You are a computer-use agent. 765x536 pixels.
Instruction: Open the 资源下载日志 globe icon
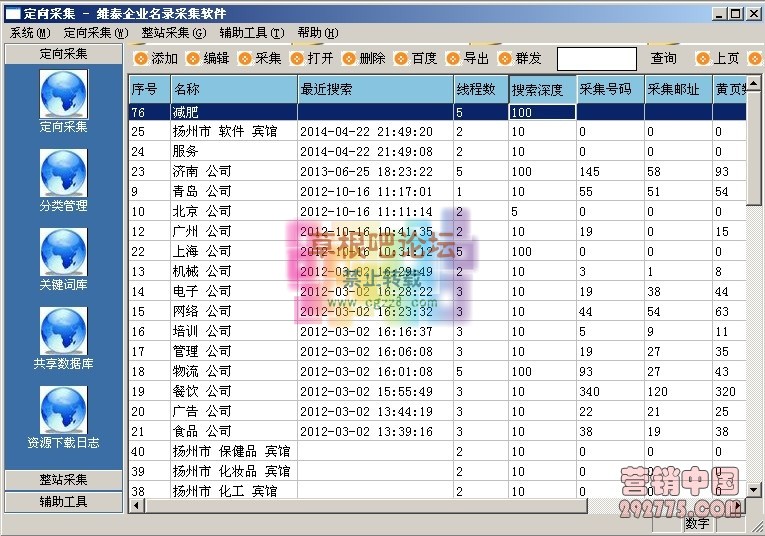click(63, 410)
